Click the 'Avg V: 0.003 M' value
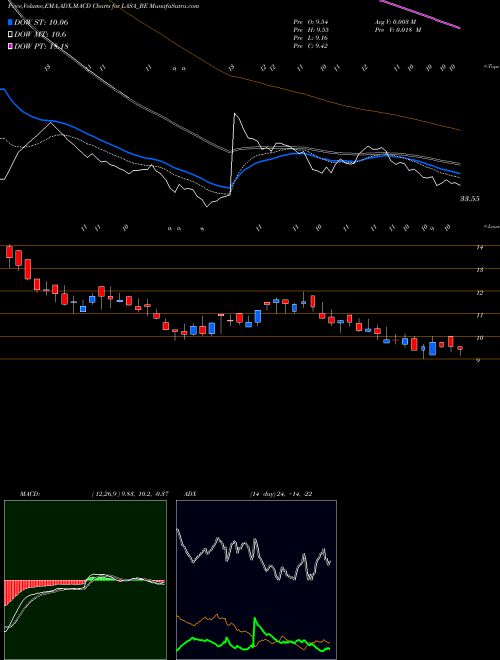 tap(397, 21)
